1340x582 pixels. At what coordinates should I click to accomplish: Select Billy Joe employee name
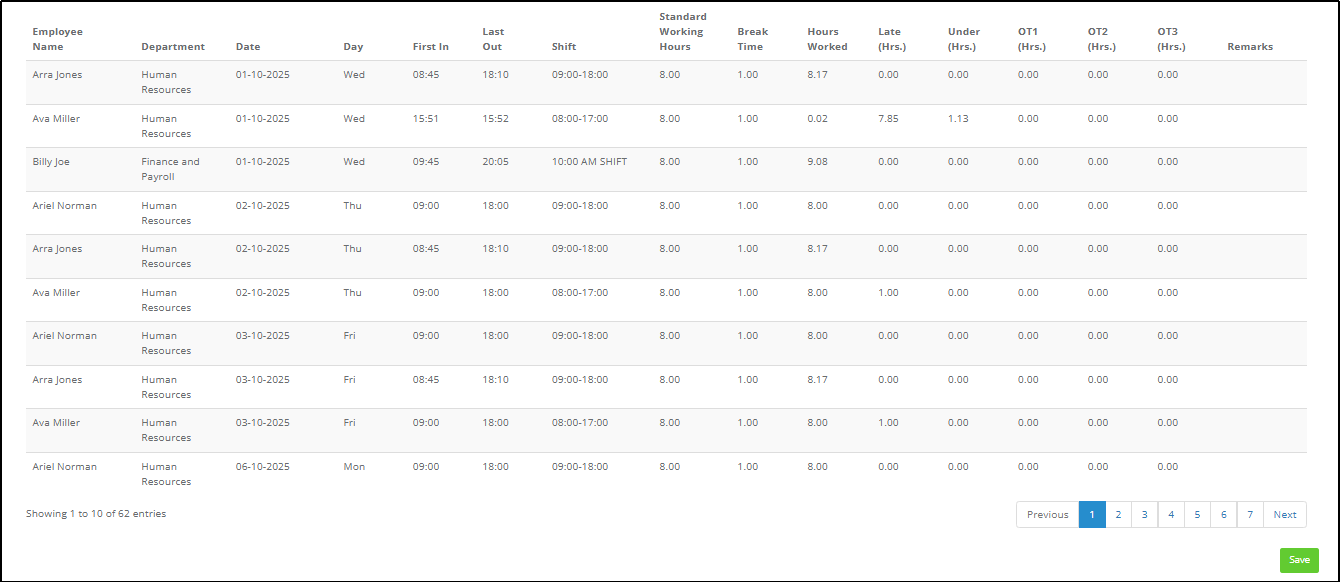coord(51,162)
